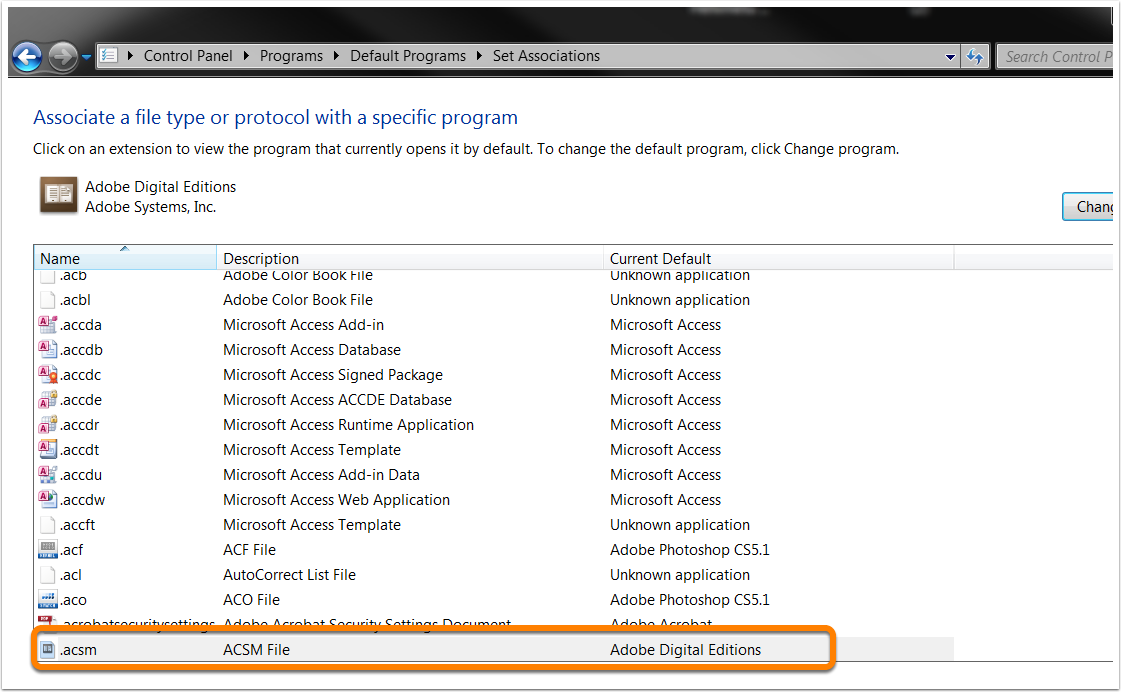The height and width of the screenshot is (692, 1121).
Task: Click the blank .acl file icon
Action: click(x=47, y=575)
